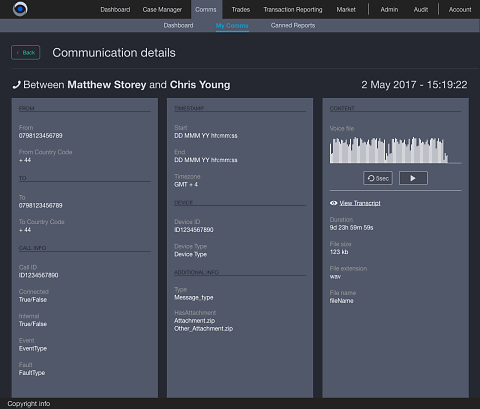Open the top Dashboard menu item

pyautogui.click(x=115, y=9)
